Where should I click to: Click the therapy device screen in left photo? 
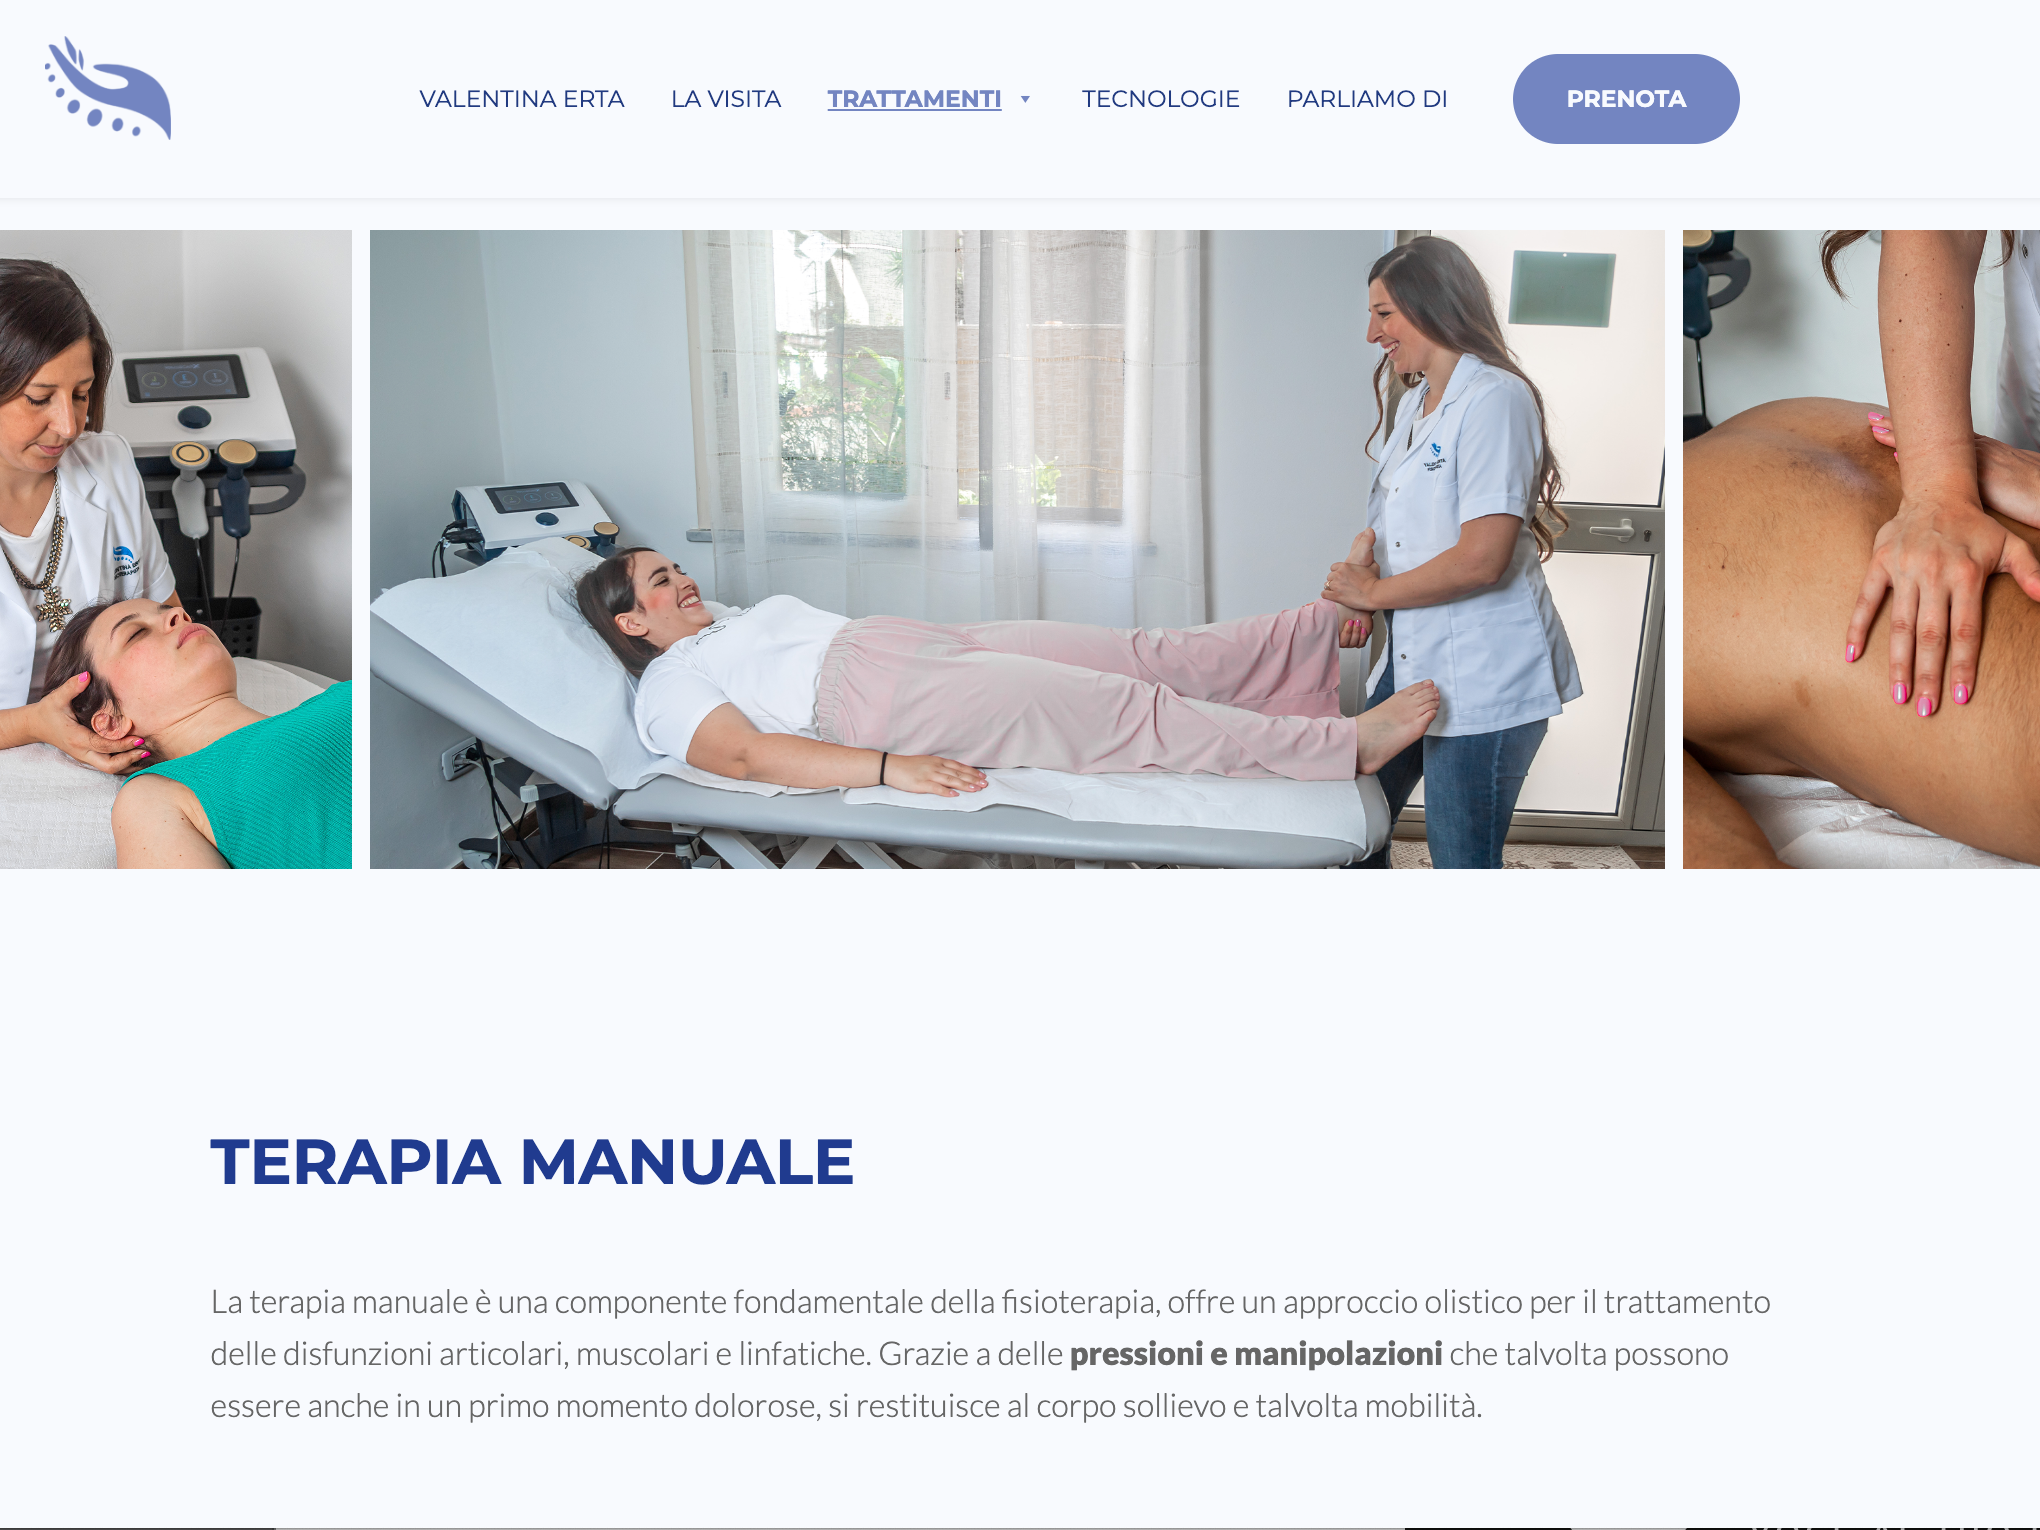point(185,378)
